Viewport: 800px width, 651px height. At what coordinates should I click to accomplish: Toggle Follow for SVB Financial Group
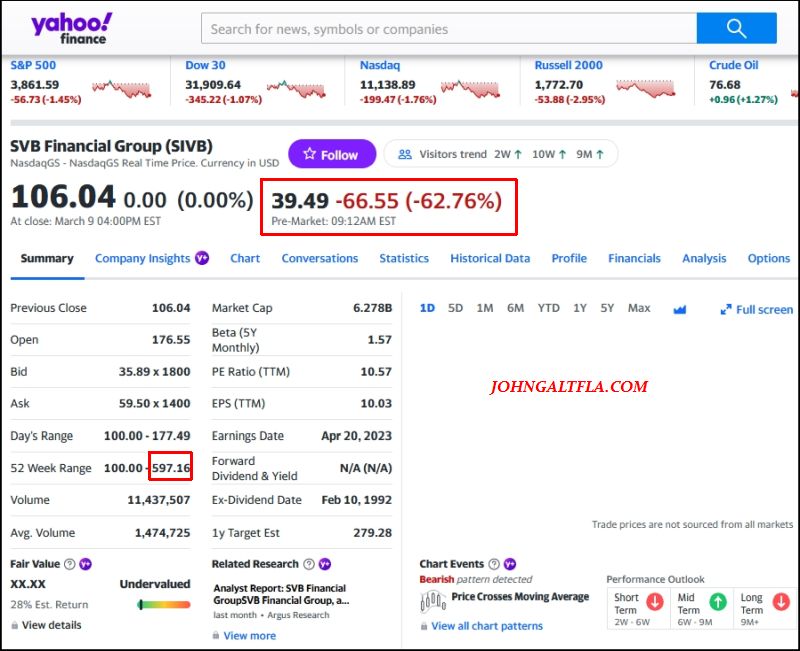click(332, 154)
